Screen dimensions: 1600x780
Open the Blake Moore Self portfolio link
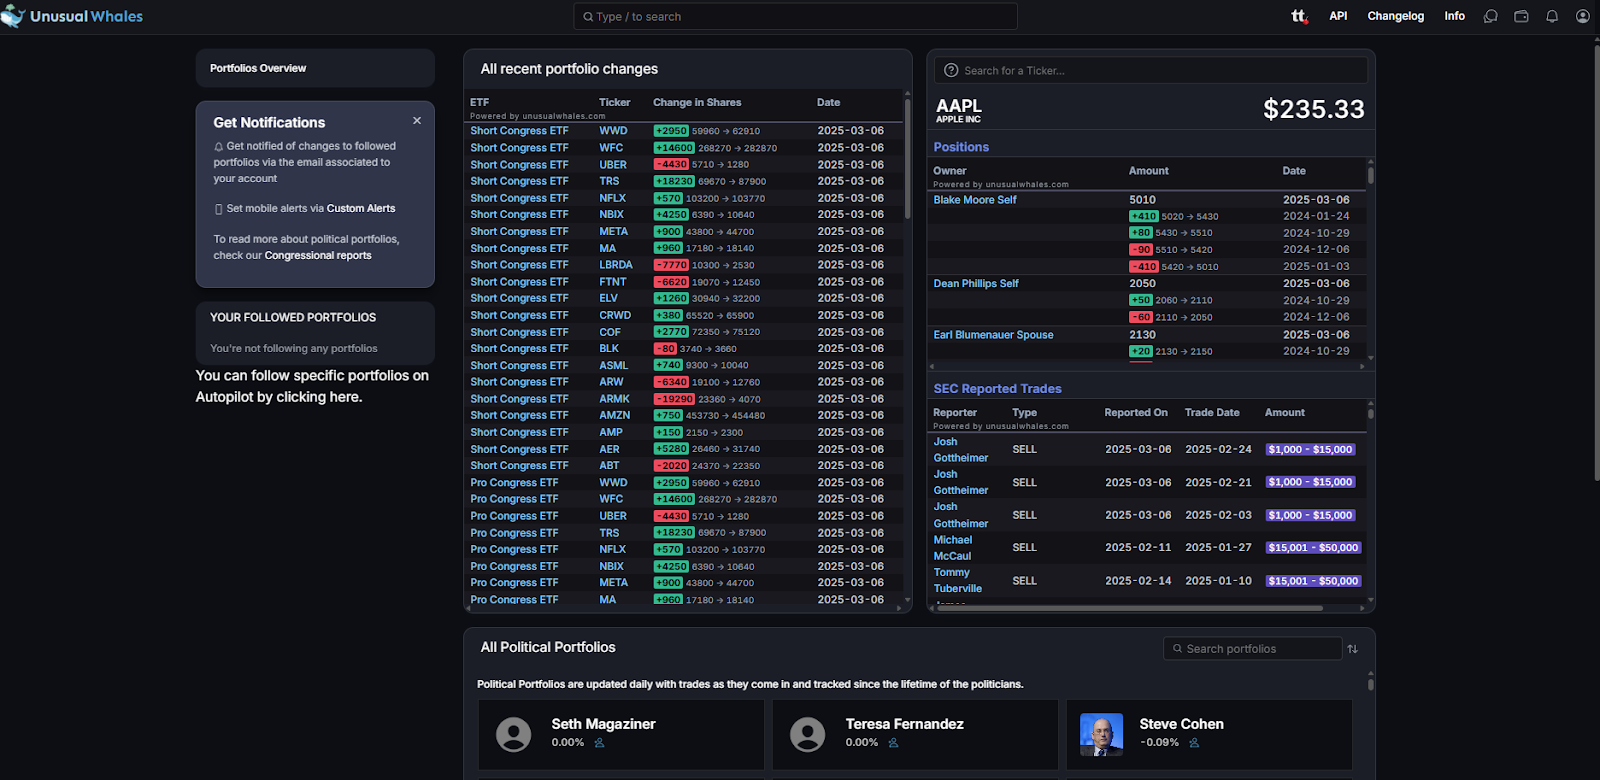975,200
